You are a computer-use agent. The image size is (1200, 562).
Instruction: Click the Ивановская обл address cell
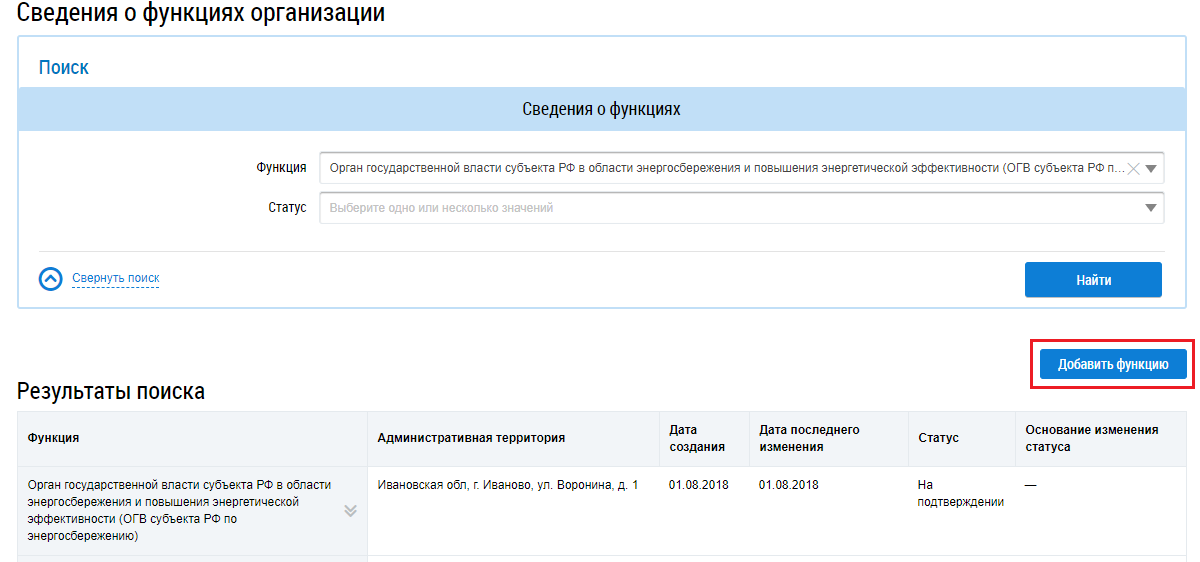point(507,485)
